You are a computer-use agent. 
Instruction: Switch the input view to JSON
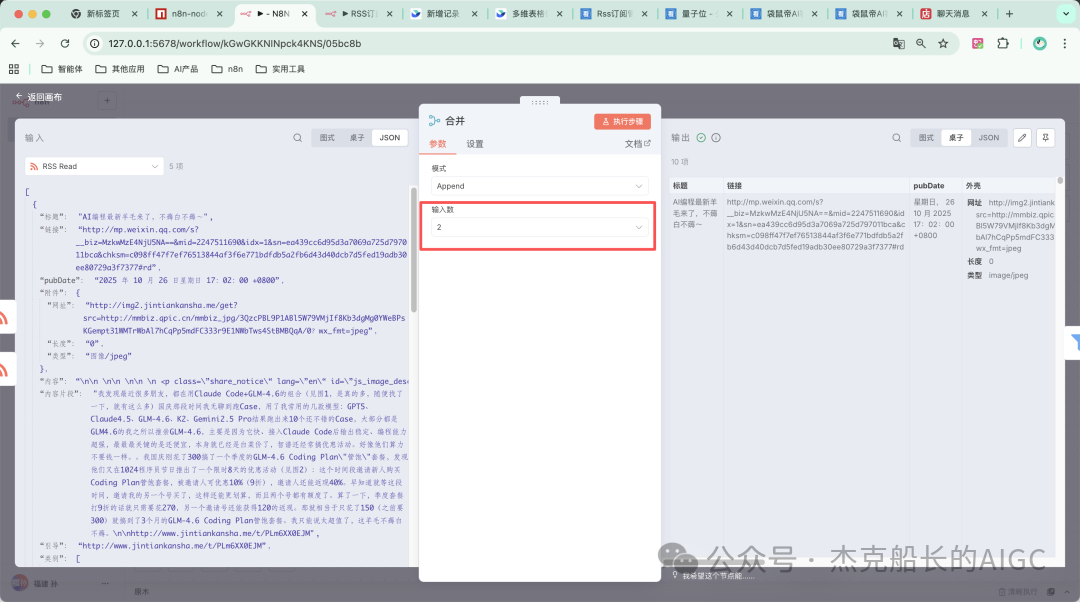pyautogui.click(x=390, y=138)
